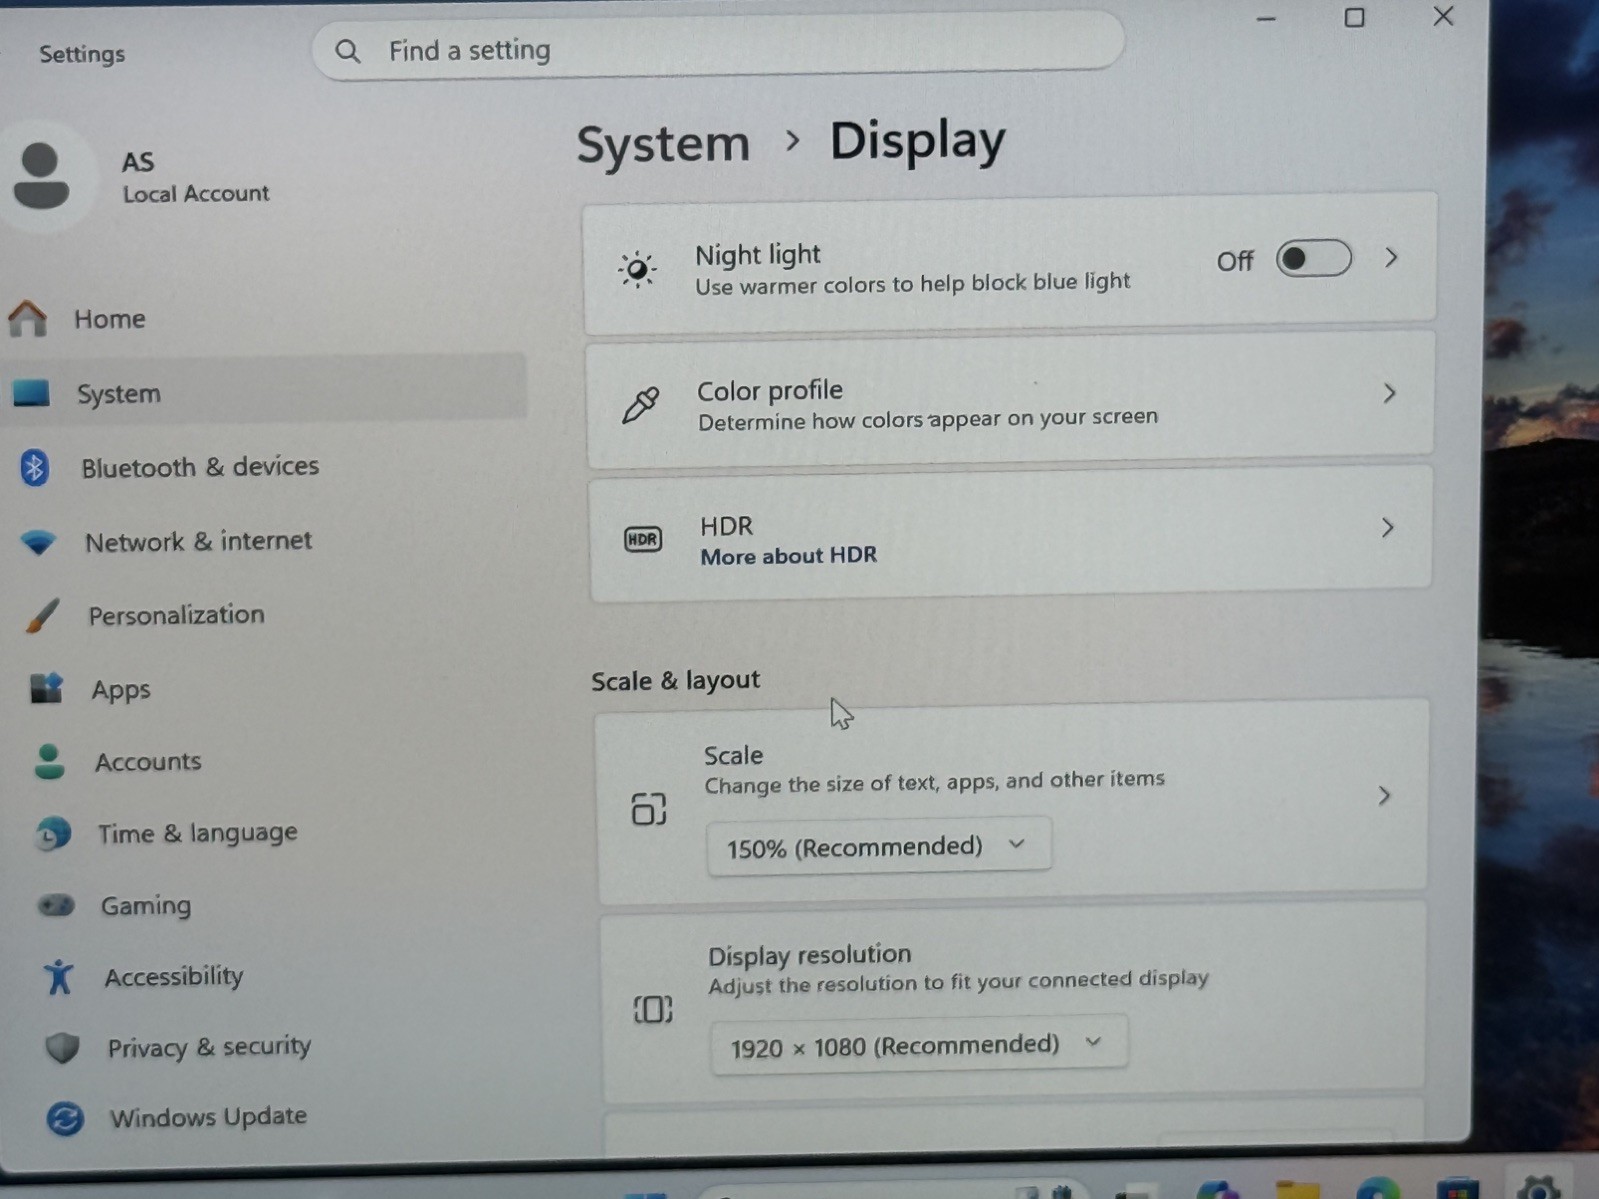Open Time & language section
Image resolution: width=1599 pixels, height=1199 pixels.
tap(197, 833)
